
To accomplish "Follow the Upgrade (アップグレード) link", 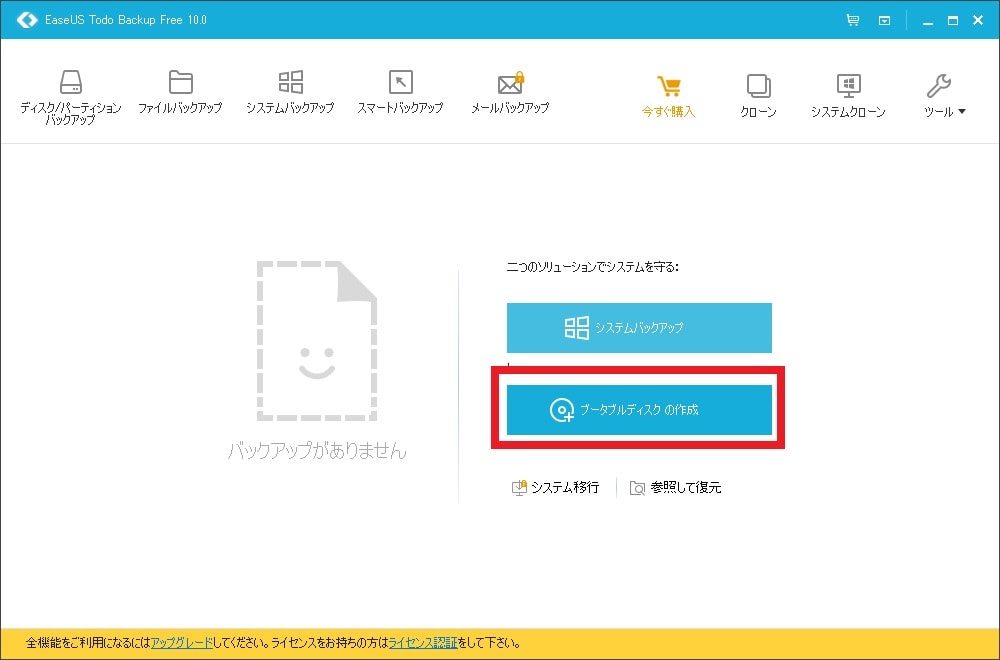I will (181, 643).
